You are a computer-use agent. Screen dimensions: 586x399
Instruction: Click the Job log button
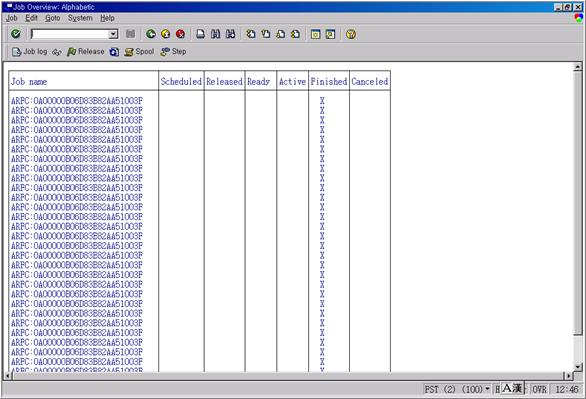click(30, 52)
